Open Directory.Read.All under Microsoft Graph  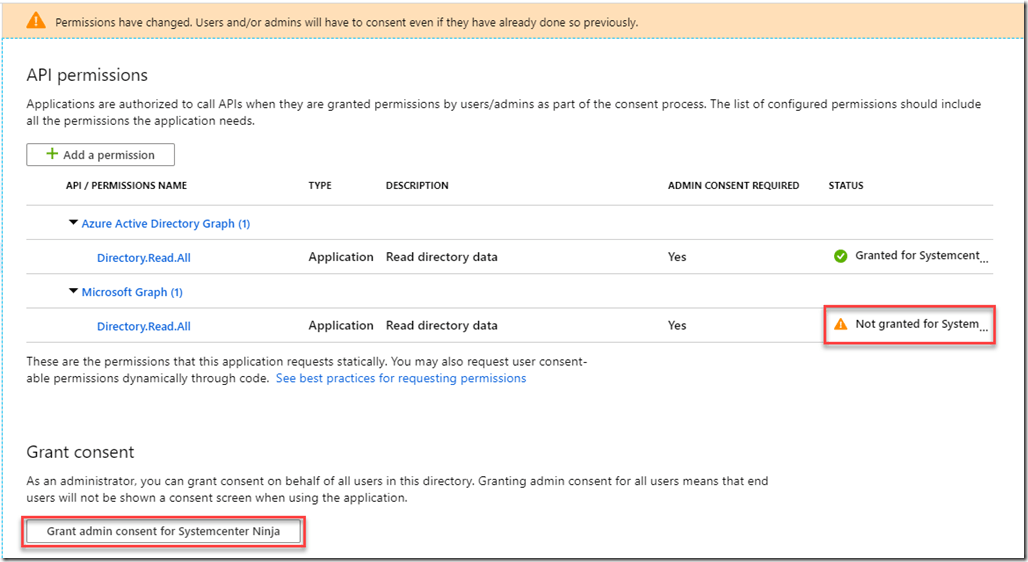pyautogui.click(x=143, y=326)
